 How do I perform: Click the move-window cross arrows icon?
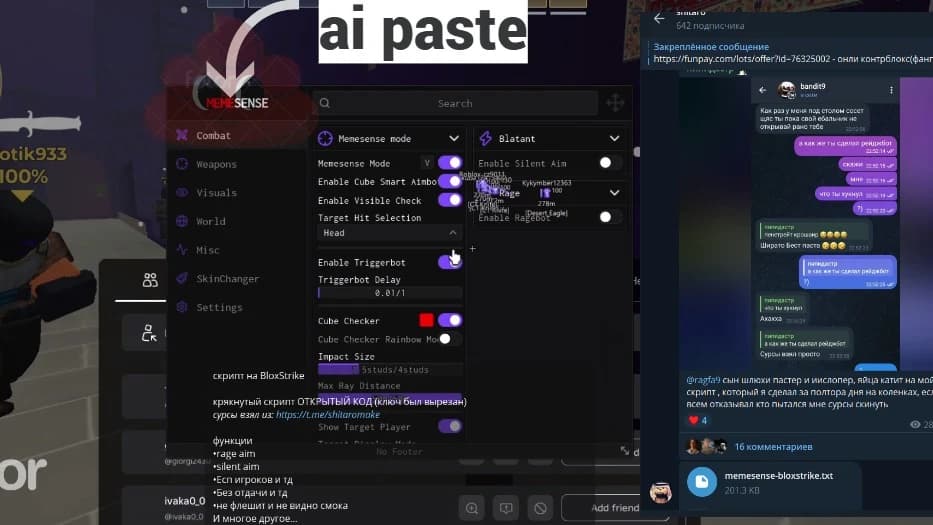615,102
